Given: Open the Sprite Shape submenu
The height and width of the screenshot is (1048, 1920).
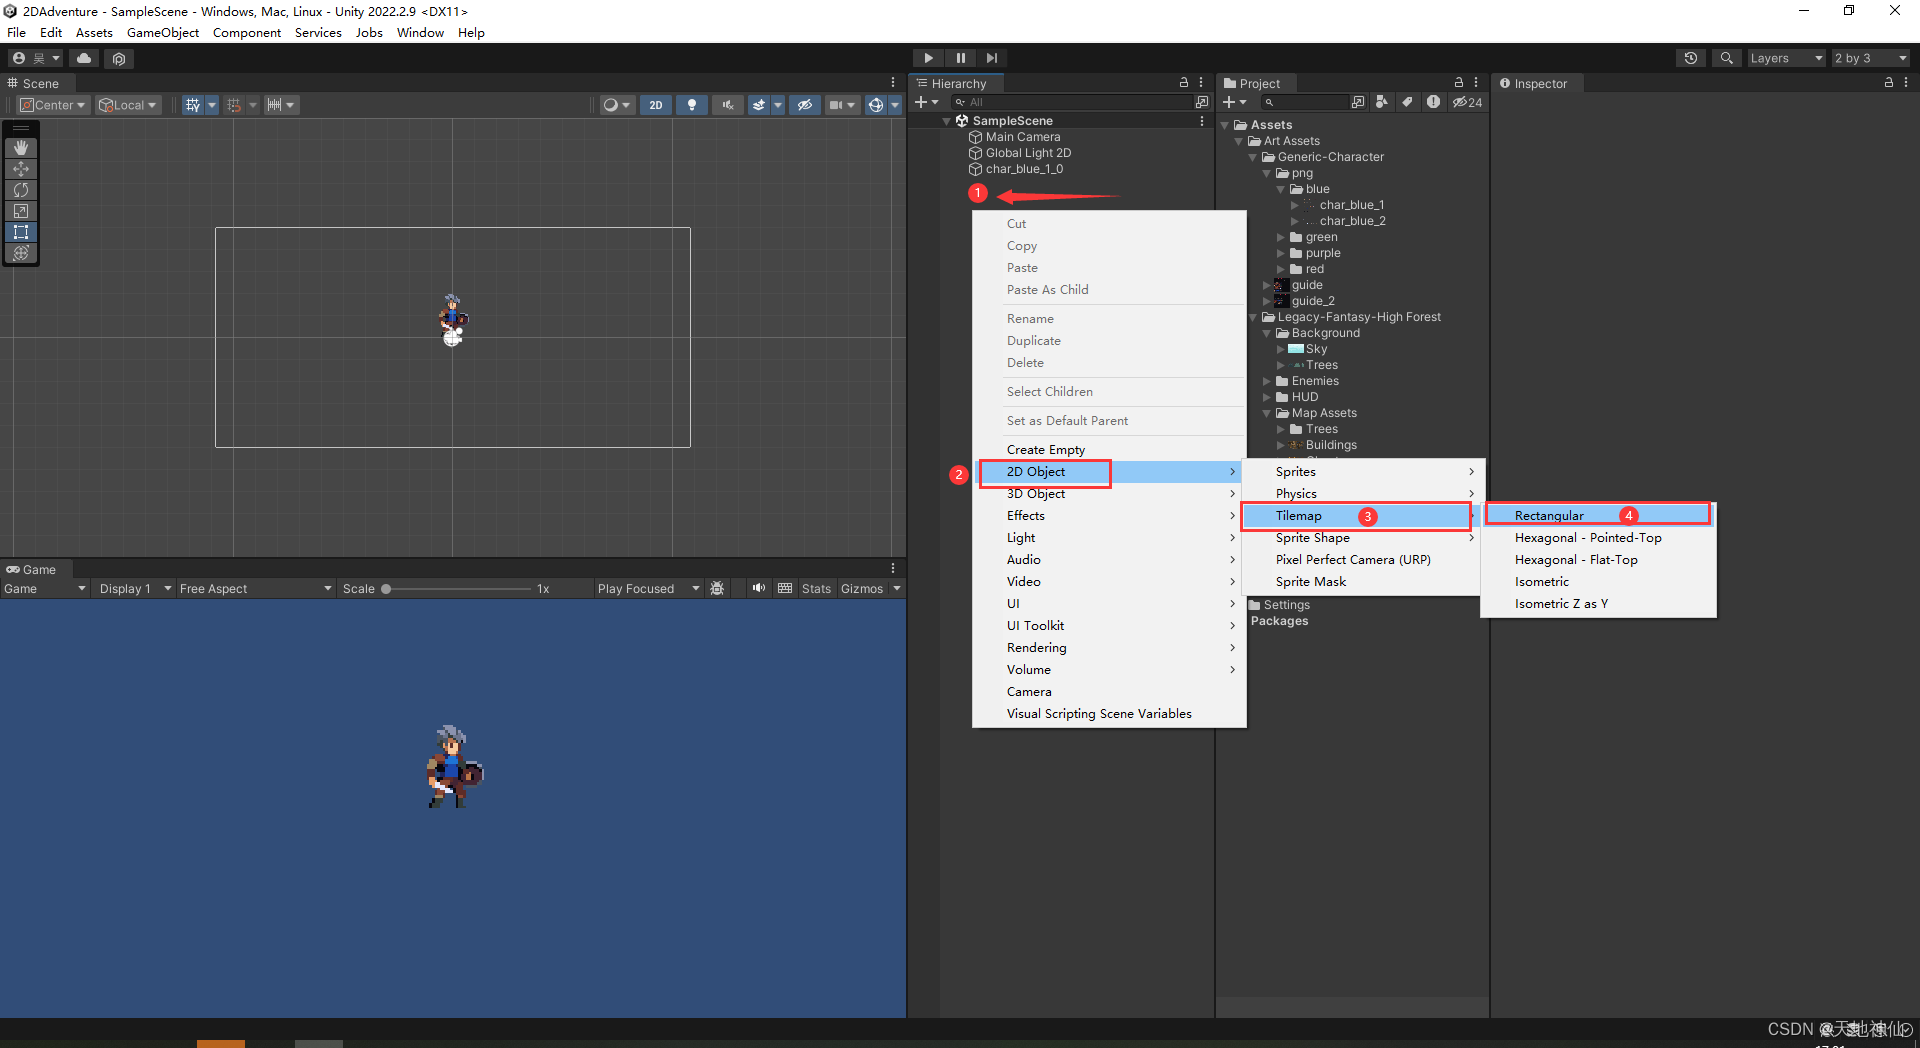Looking at the screenshot, I should pos(1361,538).
